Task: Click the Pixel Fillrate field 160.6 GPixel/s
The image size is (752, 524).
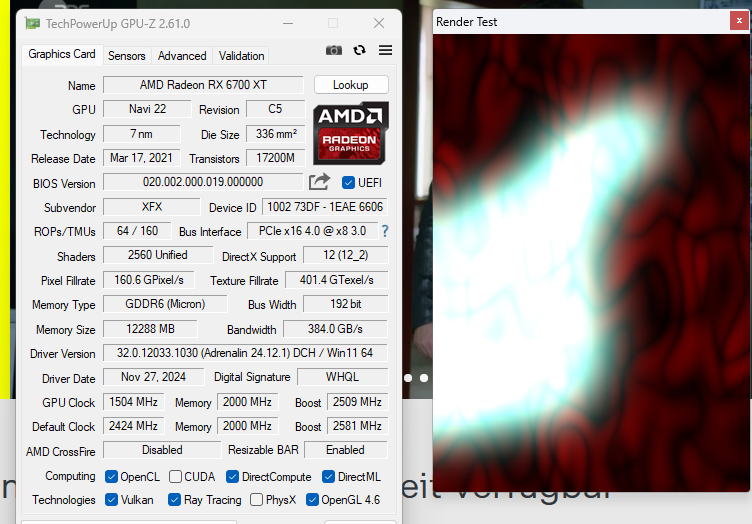Action: [149, 279]
